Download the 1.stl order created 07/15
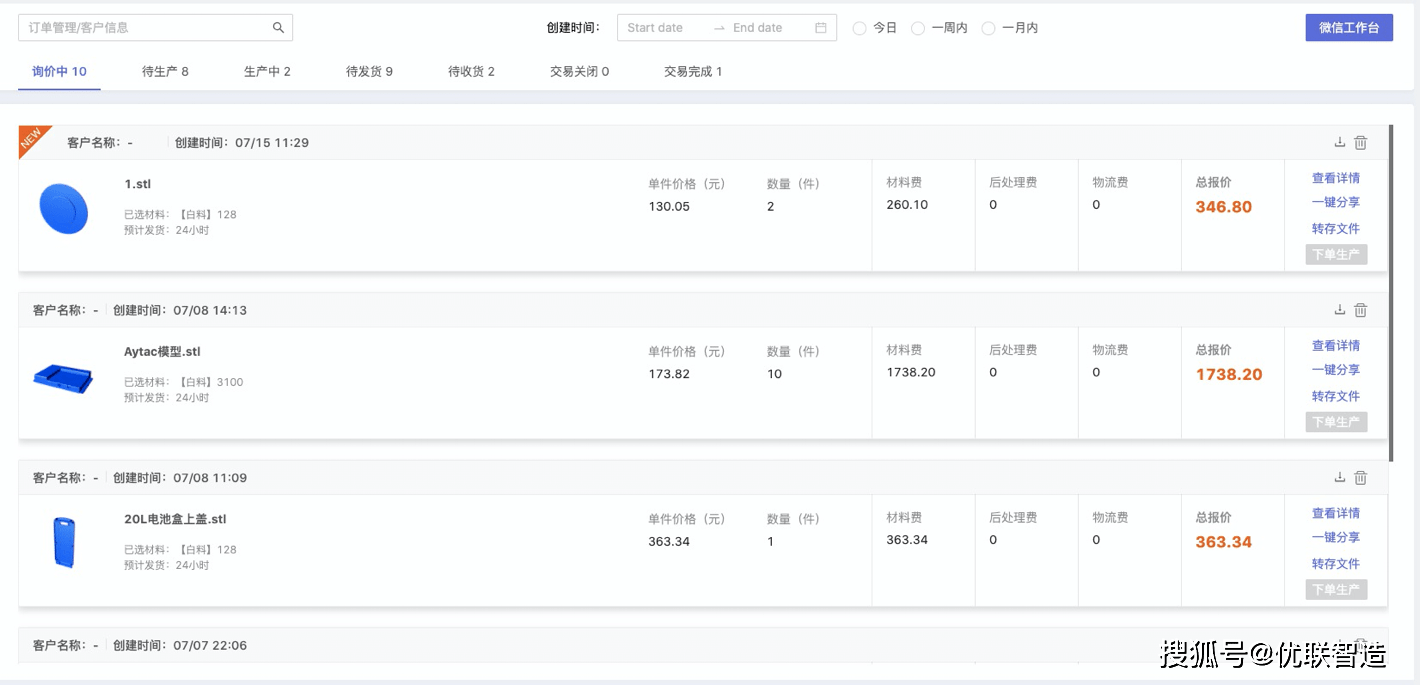The image size is (1420, 685). tap(1340, 143)
